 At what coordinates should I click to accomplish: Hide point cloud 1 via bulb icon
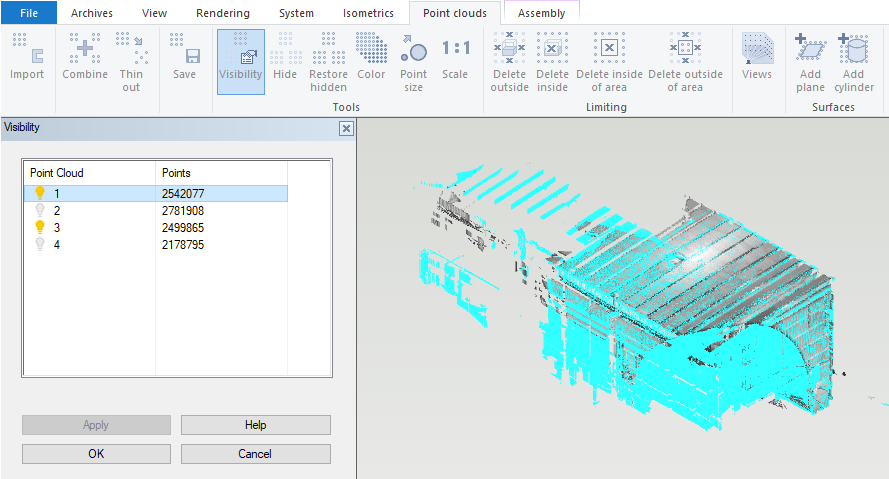point(40,193)
